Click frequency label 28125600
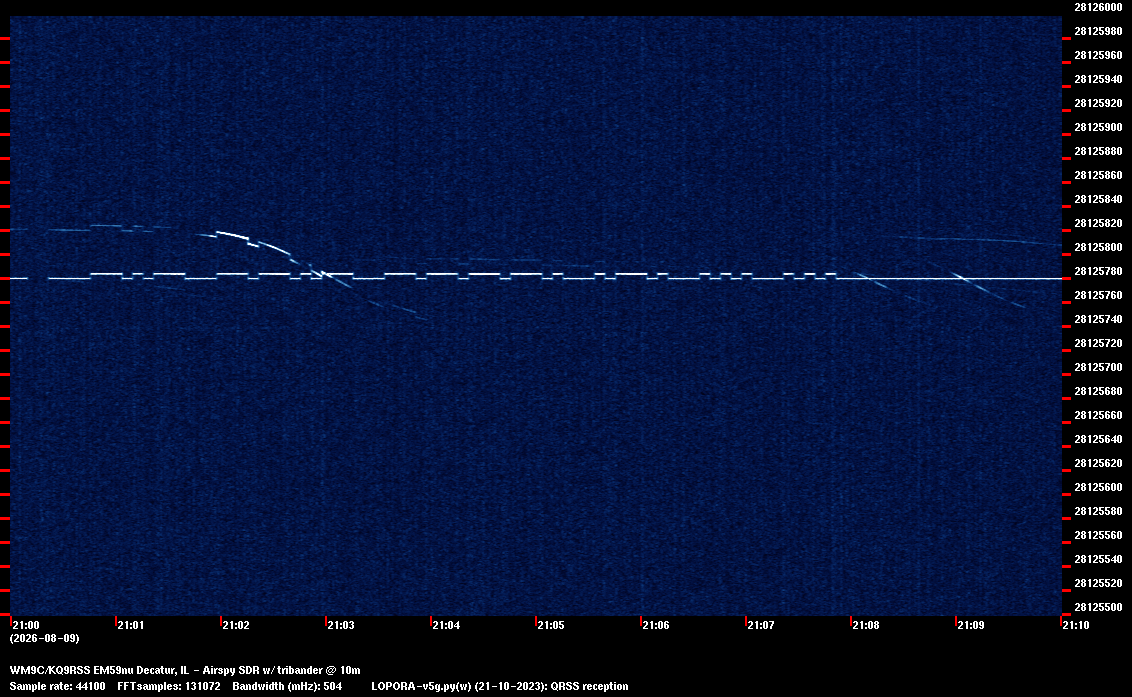 point(1098,487)
